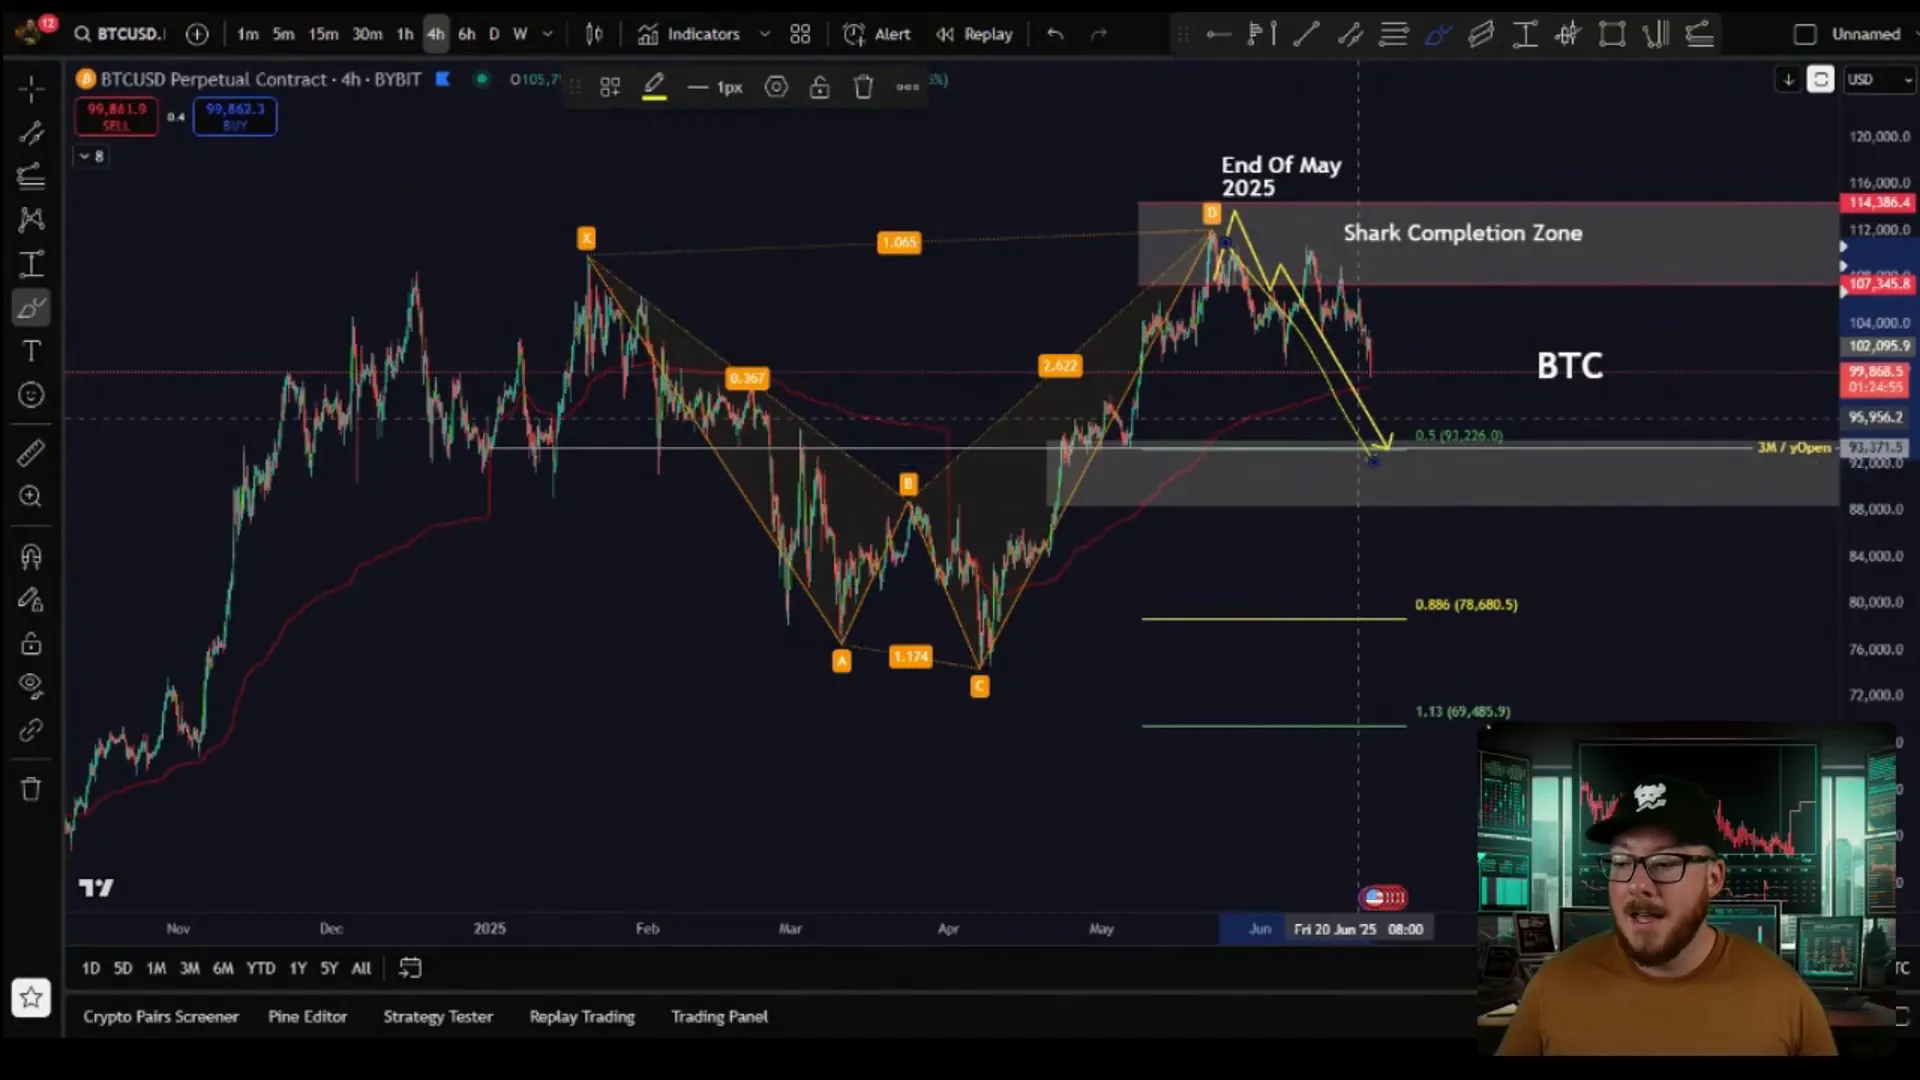Click the Alert button

877,34
